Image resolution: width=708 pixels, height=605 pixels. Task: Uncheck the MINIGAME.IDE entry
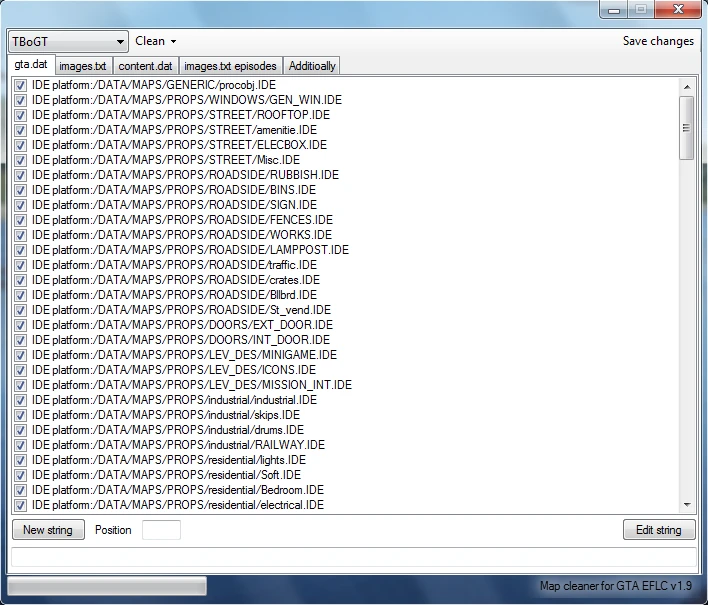(20, 355)
